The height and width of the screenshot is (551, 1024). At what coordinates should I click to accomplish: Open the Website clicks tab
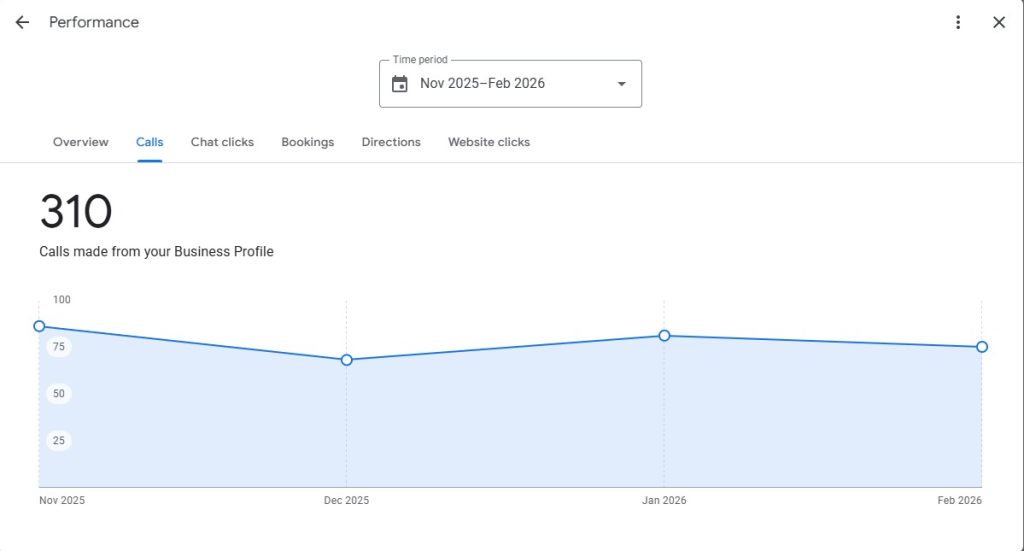489,142
